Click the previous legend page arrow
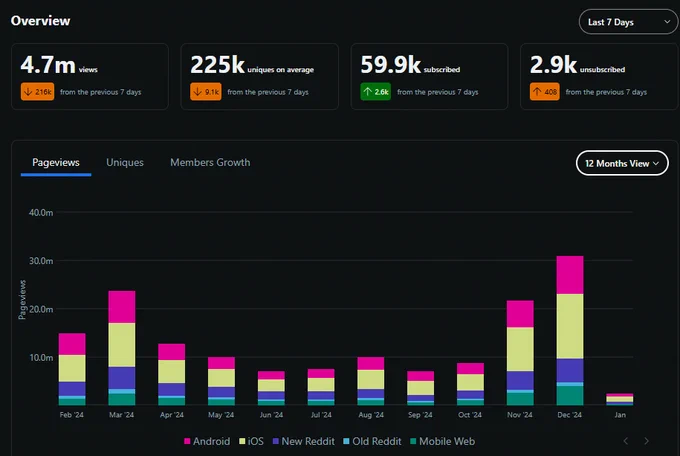Viewport: 680px width, 456px height. click(x=625, y=441)
